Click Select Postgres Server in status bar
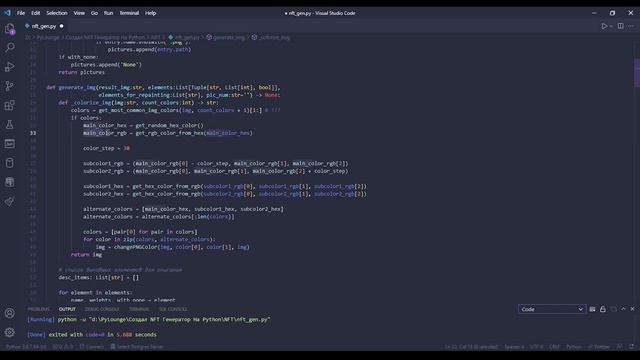Image resolution: width=640 pixels, height=360 pixels. coord(137,347)
